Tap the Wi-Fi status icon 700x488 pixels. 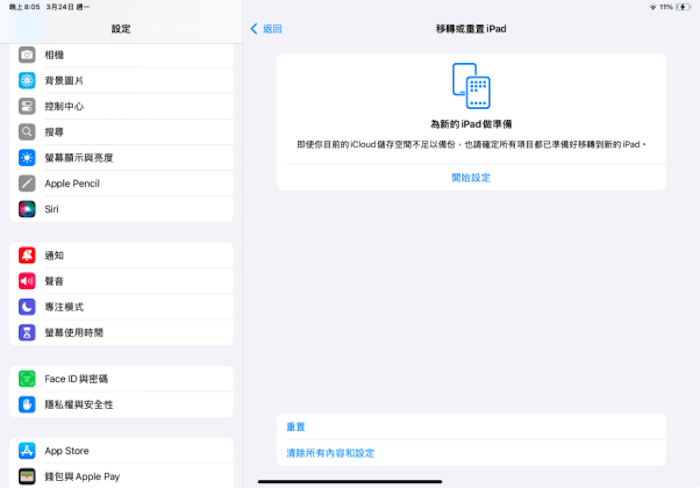tap(653, 7)
